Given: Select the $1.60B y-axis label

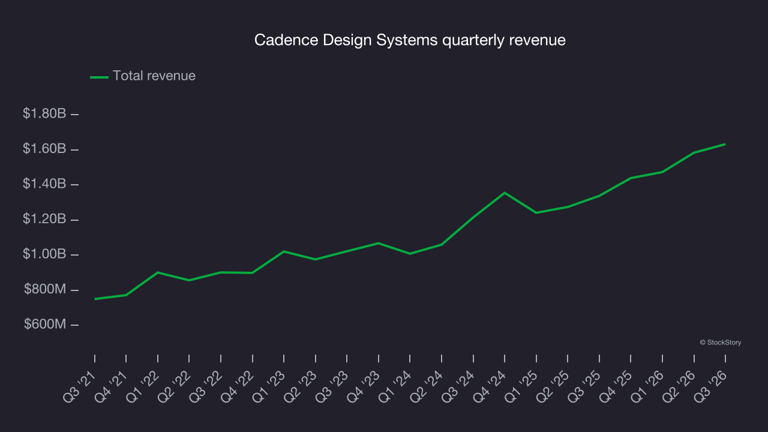Looking at the screenshot, I should point(44,148).
